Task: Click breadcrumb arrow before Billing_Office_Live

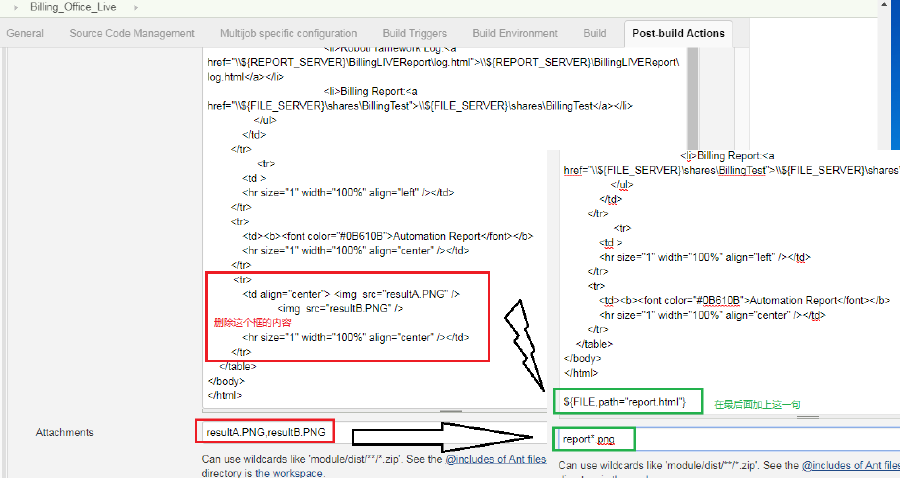Action: coord(16,7)
